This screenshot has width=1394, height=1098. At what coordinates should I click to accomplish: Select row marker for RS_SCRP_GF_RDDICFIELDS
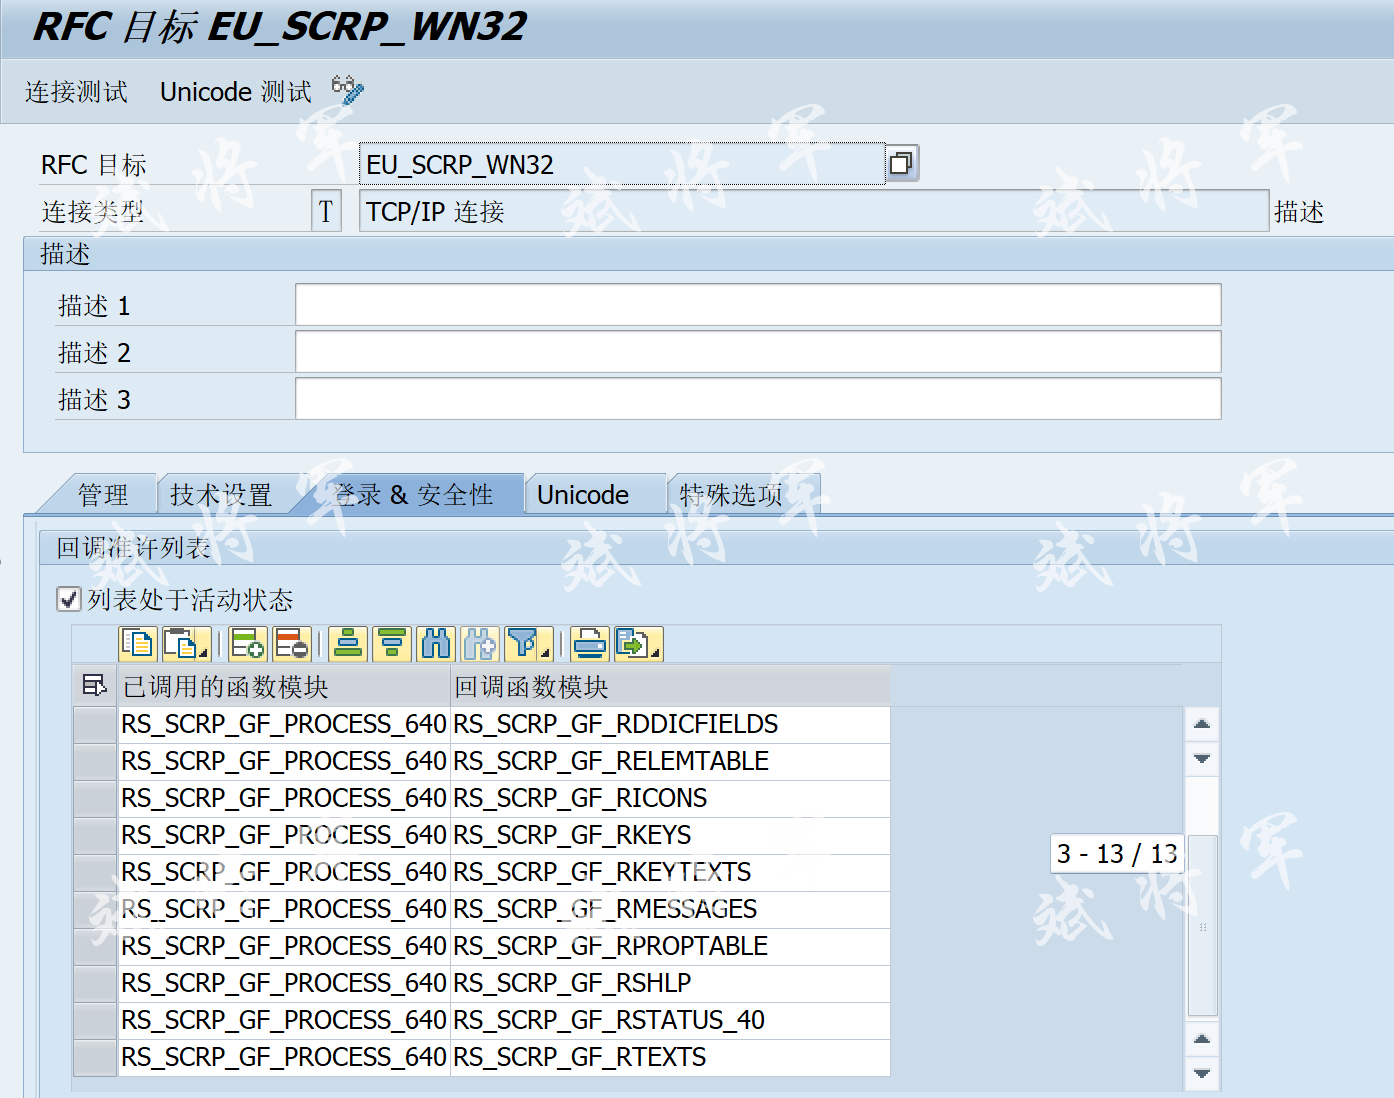pos(95,724)
